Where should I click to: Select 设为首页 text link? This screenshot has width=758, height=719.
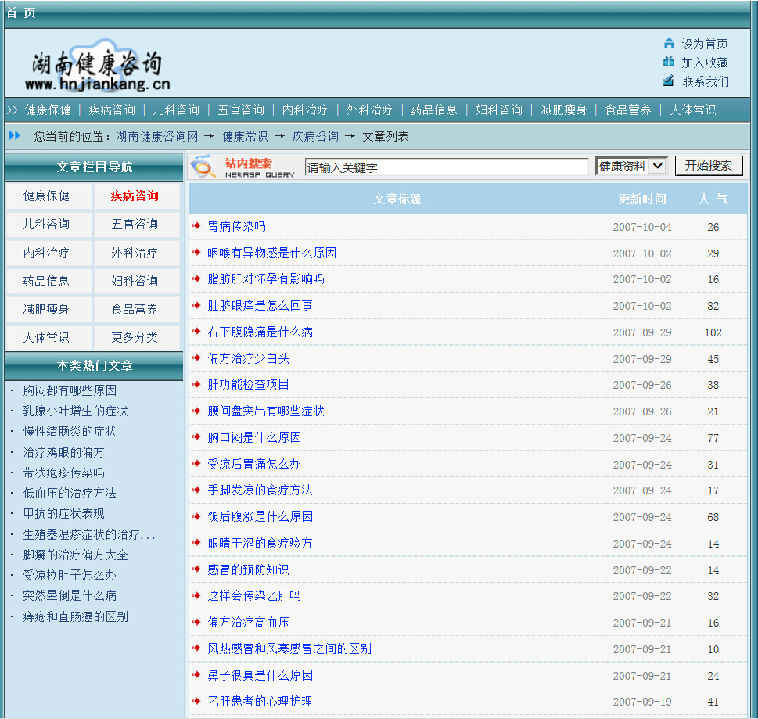(x=704, y=44)
